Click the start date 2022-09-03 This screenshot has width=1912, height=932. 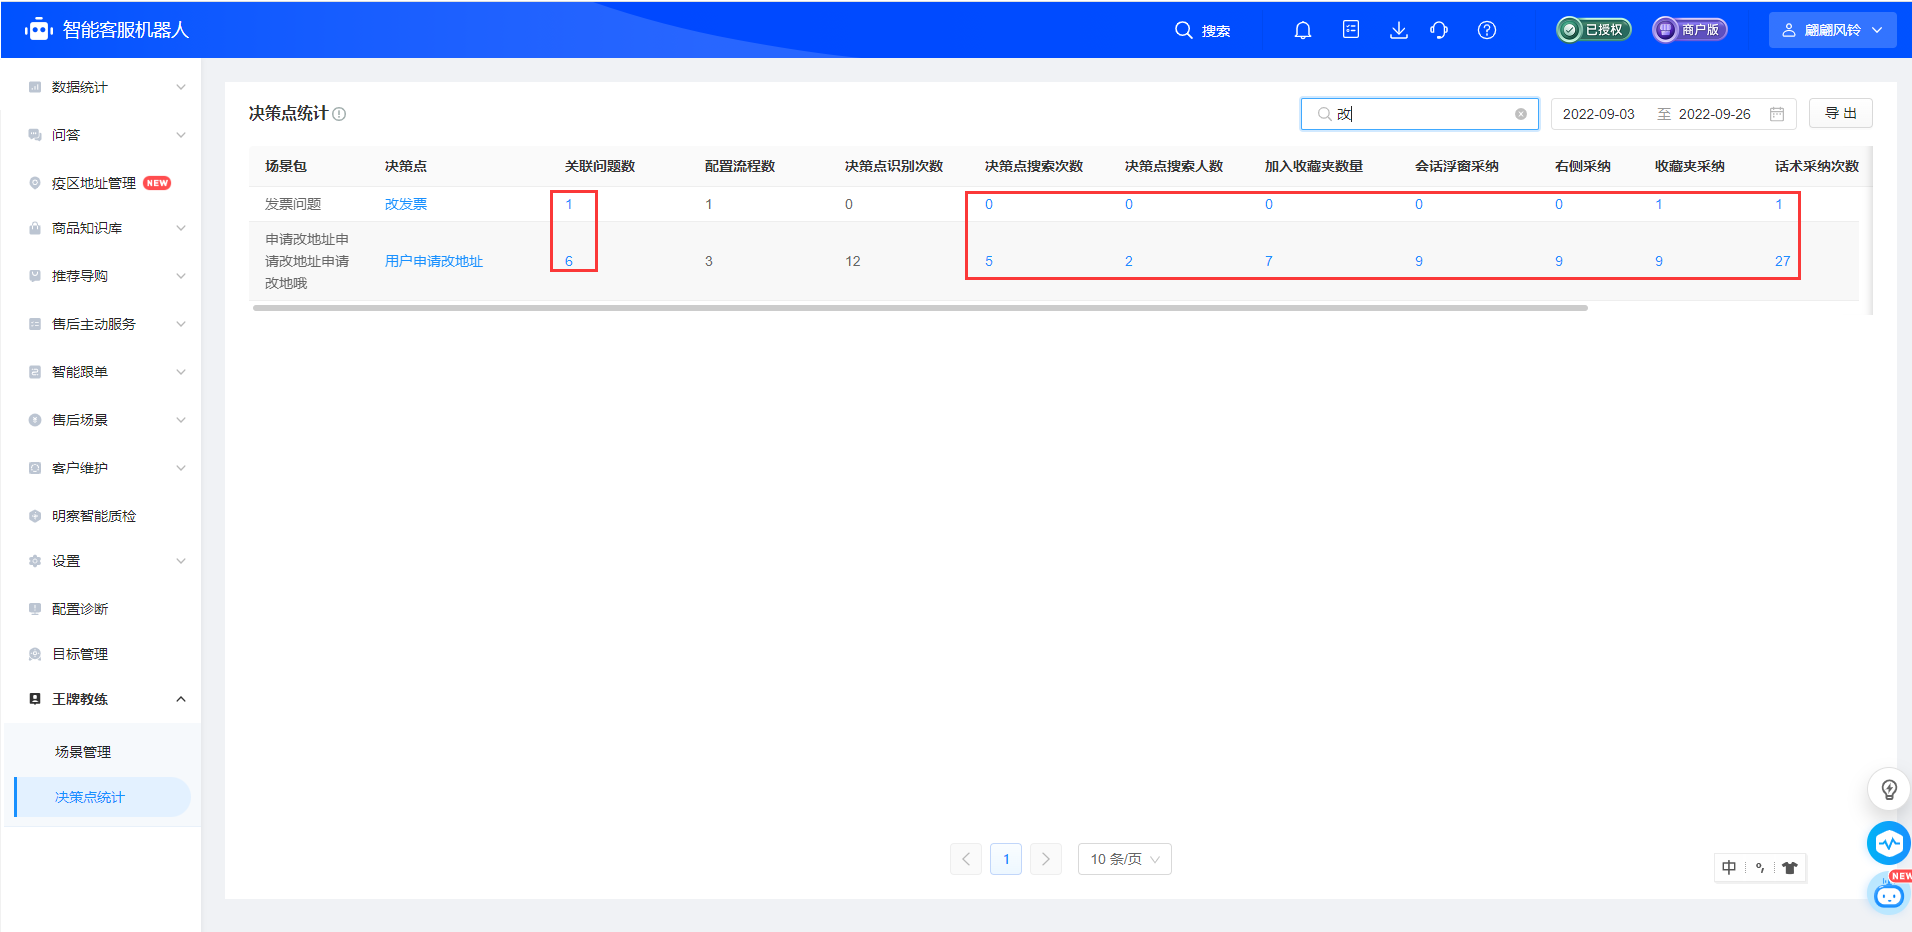pyautogui.click(x=1598, y=114)
